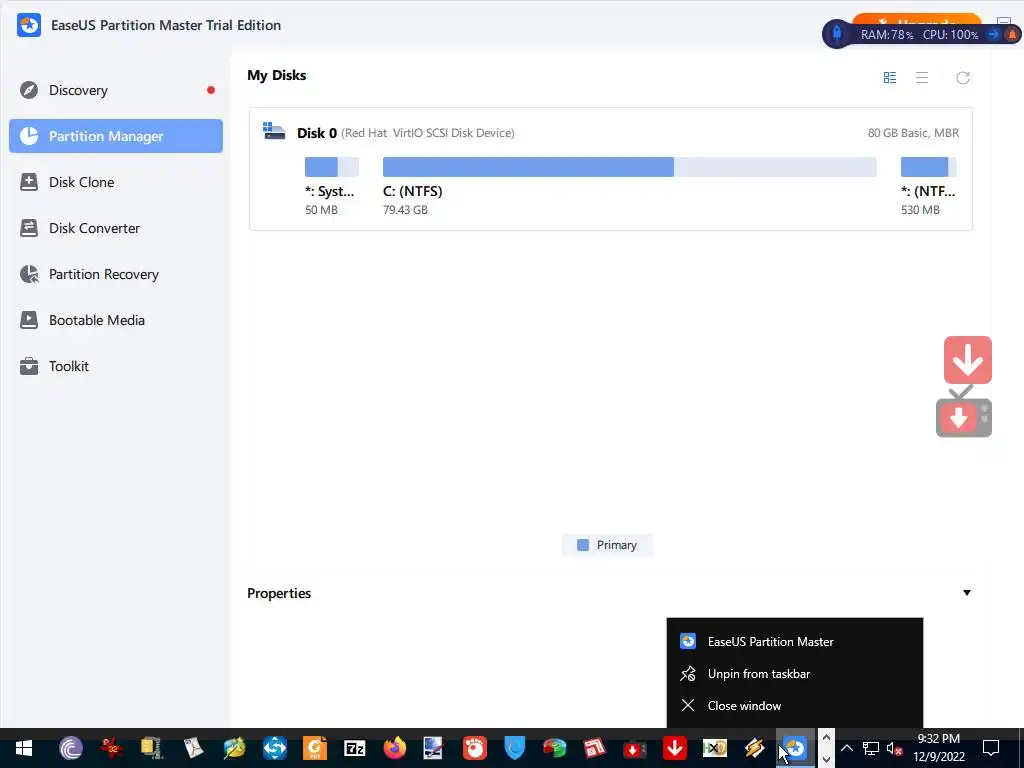1024x768 pixels.
Task: Select Partition Manager in sidebar
Action: (x=116, y=136)
